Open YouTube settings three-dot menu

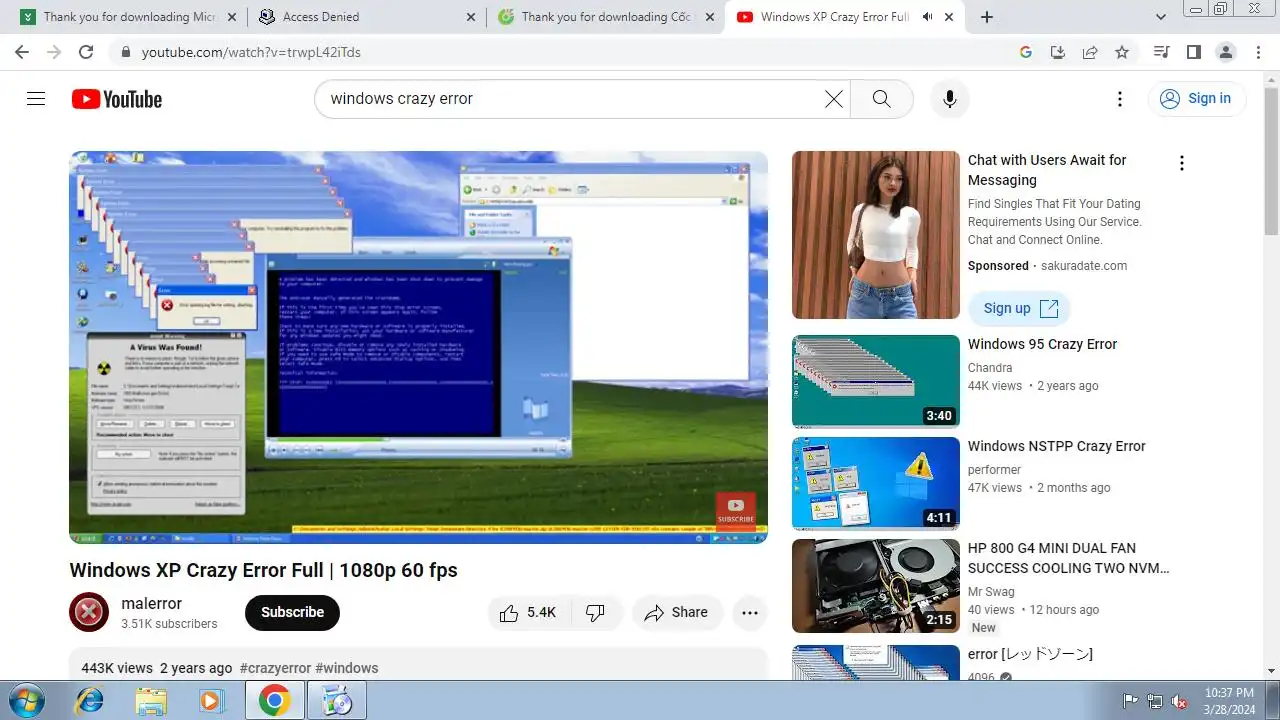1120,98
